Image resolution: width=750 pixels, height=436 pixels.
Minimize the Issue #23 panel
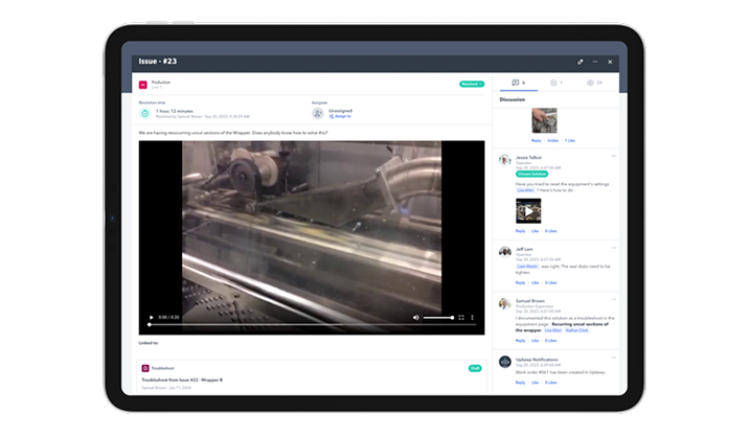pyautogui.click(x=595, y=62)
